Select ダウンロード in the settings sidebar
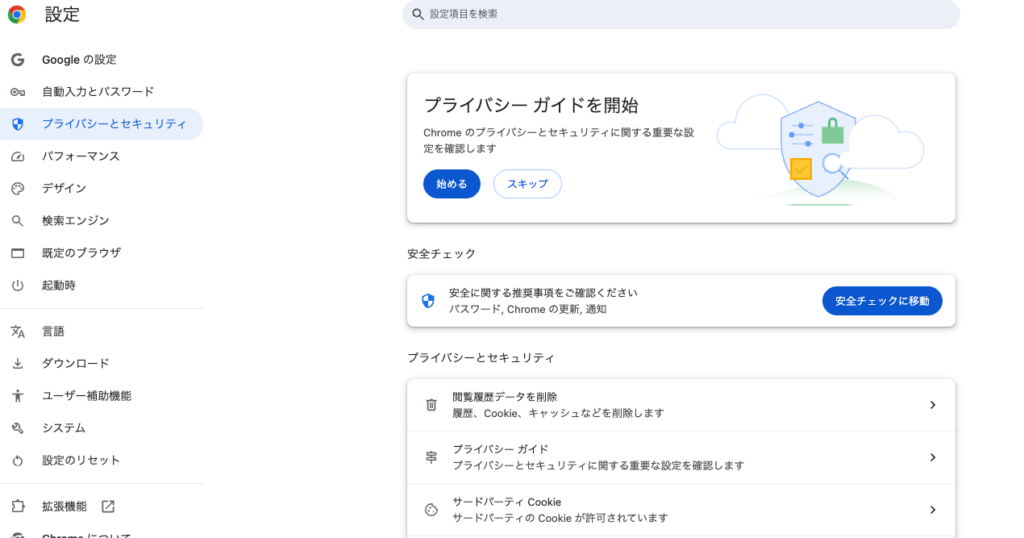Viewport: 1024px width, 538px height. click(75, 364)
